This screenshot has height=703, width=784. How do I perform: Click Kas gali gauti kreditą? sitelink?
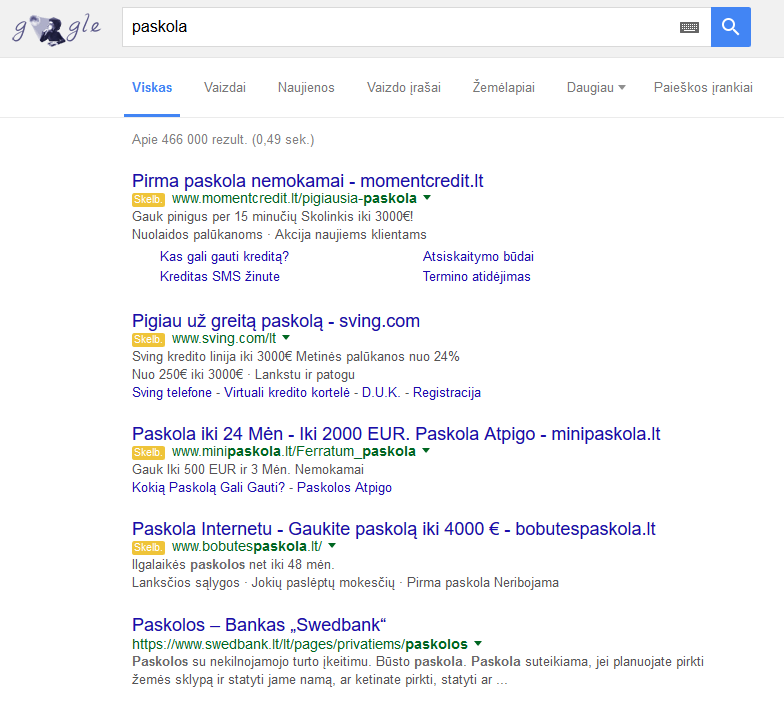point(224,256)
